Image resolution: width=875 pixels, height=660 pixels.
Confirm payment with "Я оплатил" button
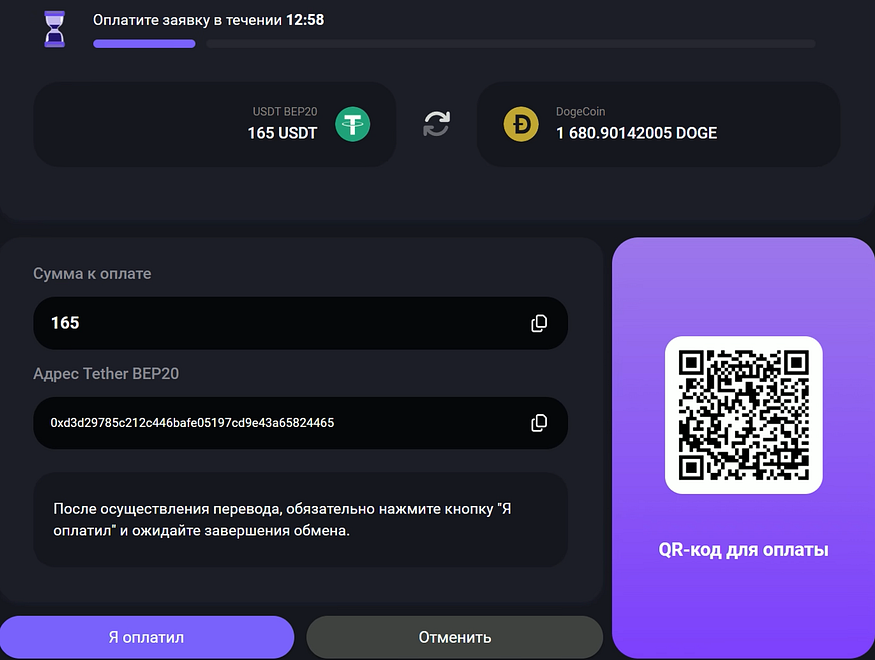[x=147, y=637]
